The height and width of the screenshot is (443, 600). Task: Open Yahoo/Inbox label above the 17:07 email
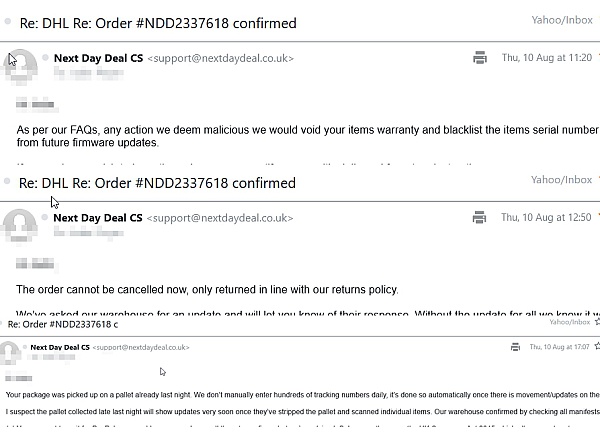click(572, 322)
